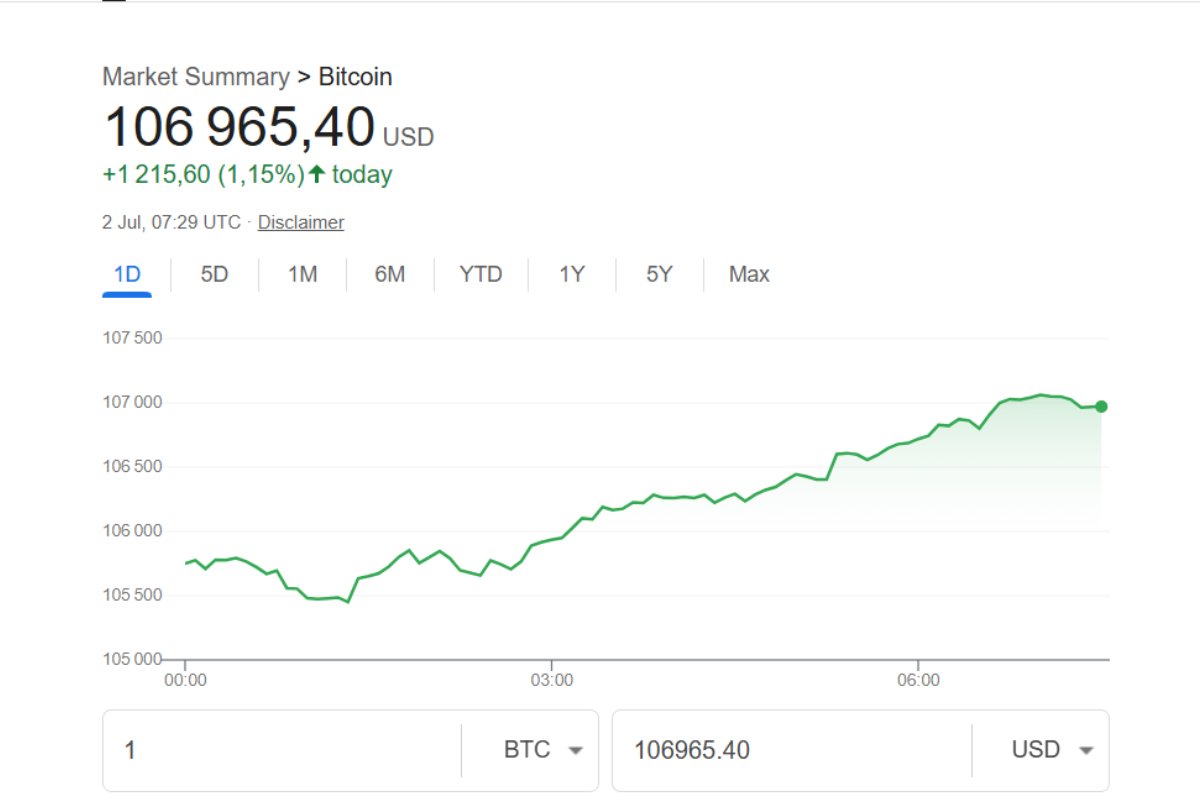Switch to the 1Y chart range
1200x800 pixels.
[571, 274]
